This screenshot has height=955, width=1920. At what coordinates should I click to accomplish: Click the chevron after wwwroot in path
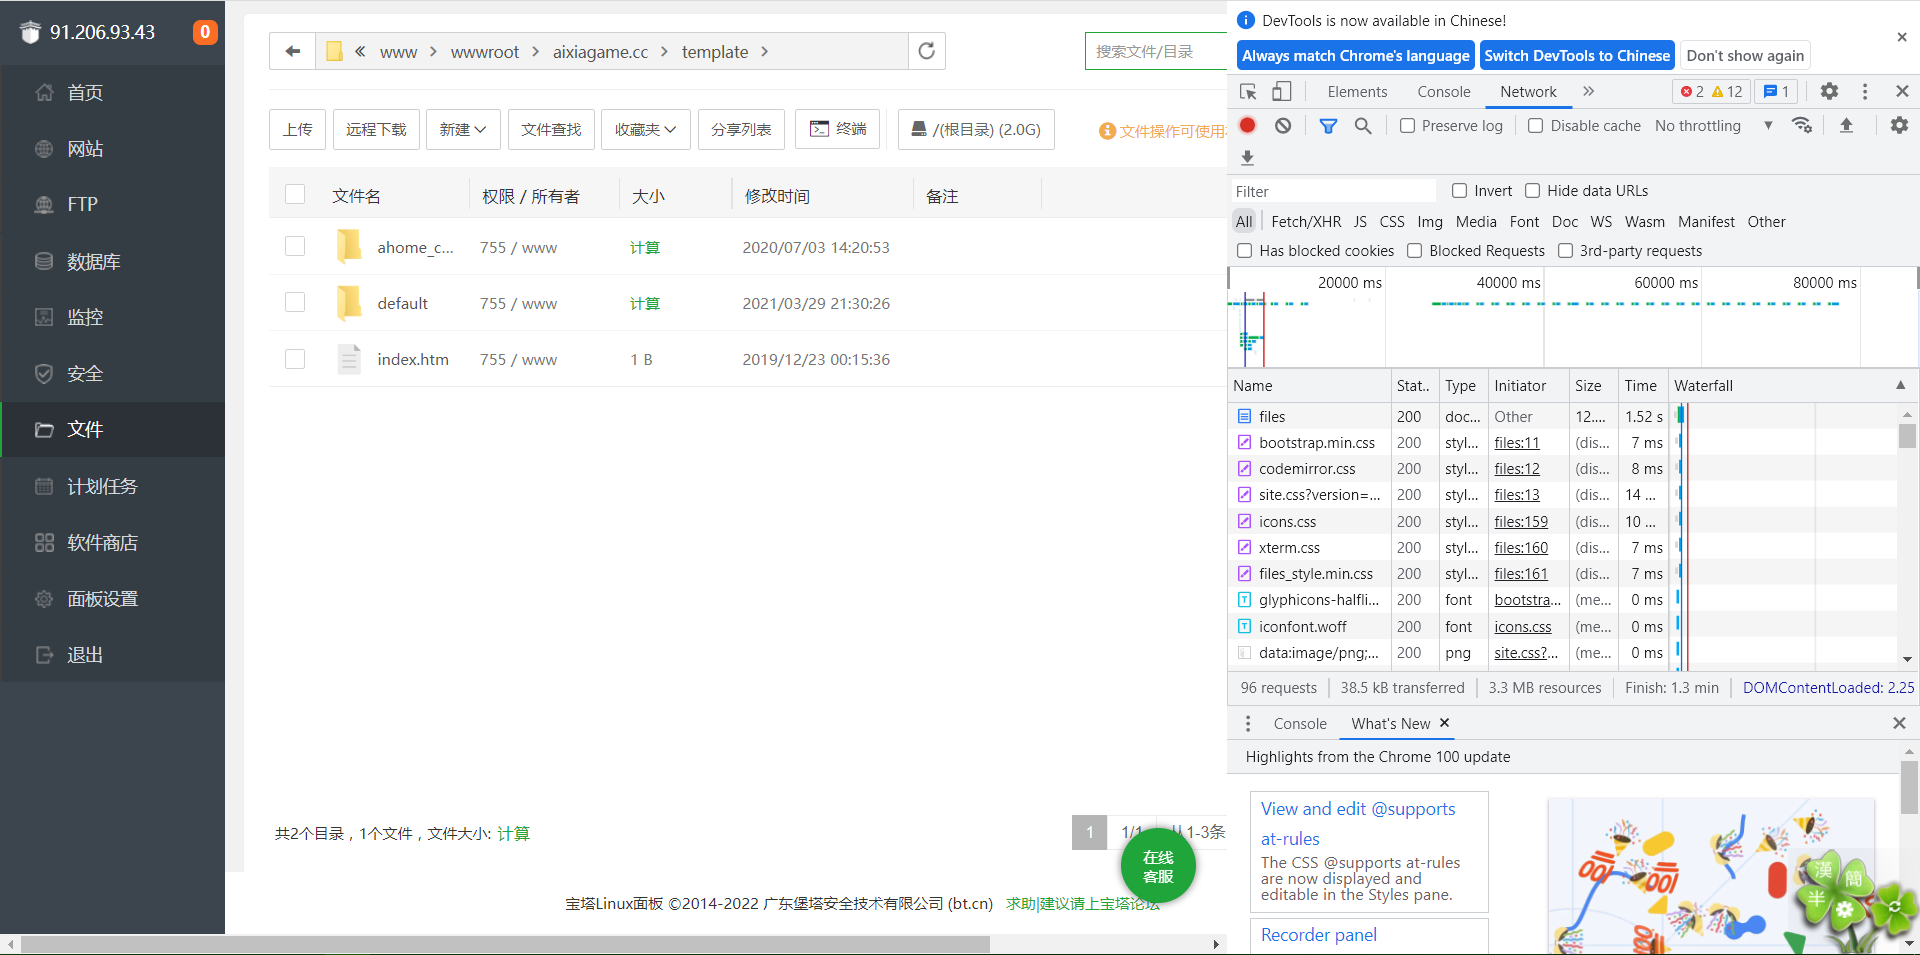click(x=535, y=51)
